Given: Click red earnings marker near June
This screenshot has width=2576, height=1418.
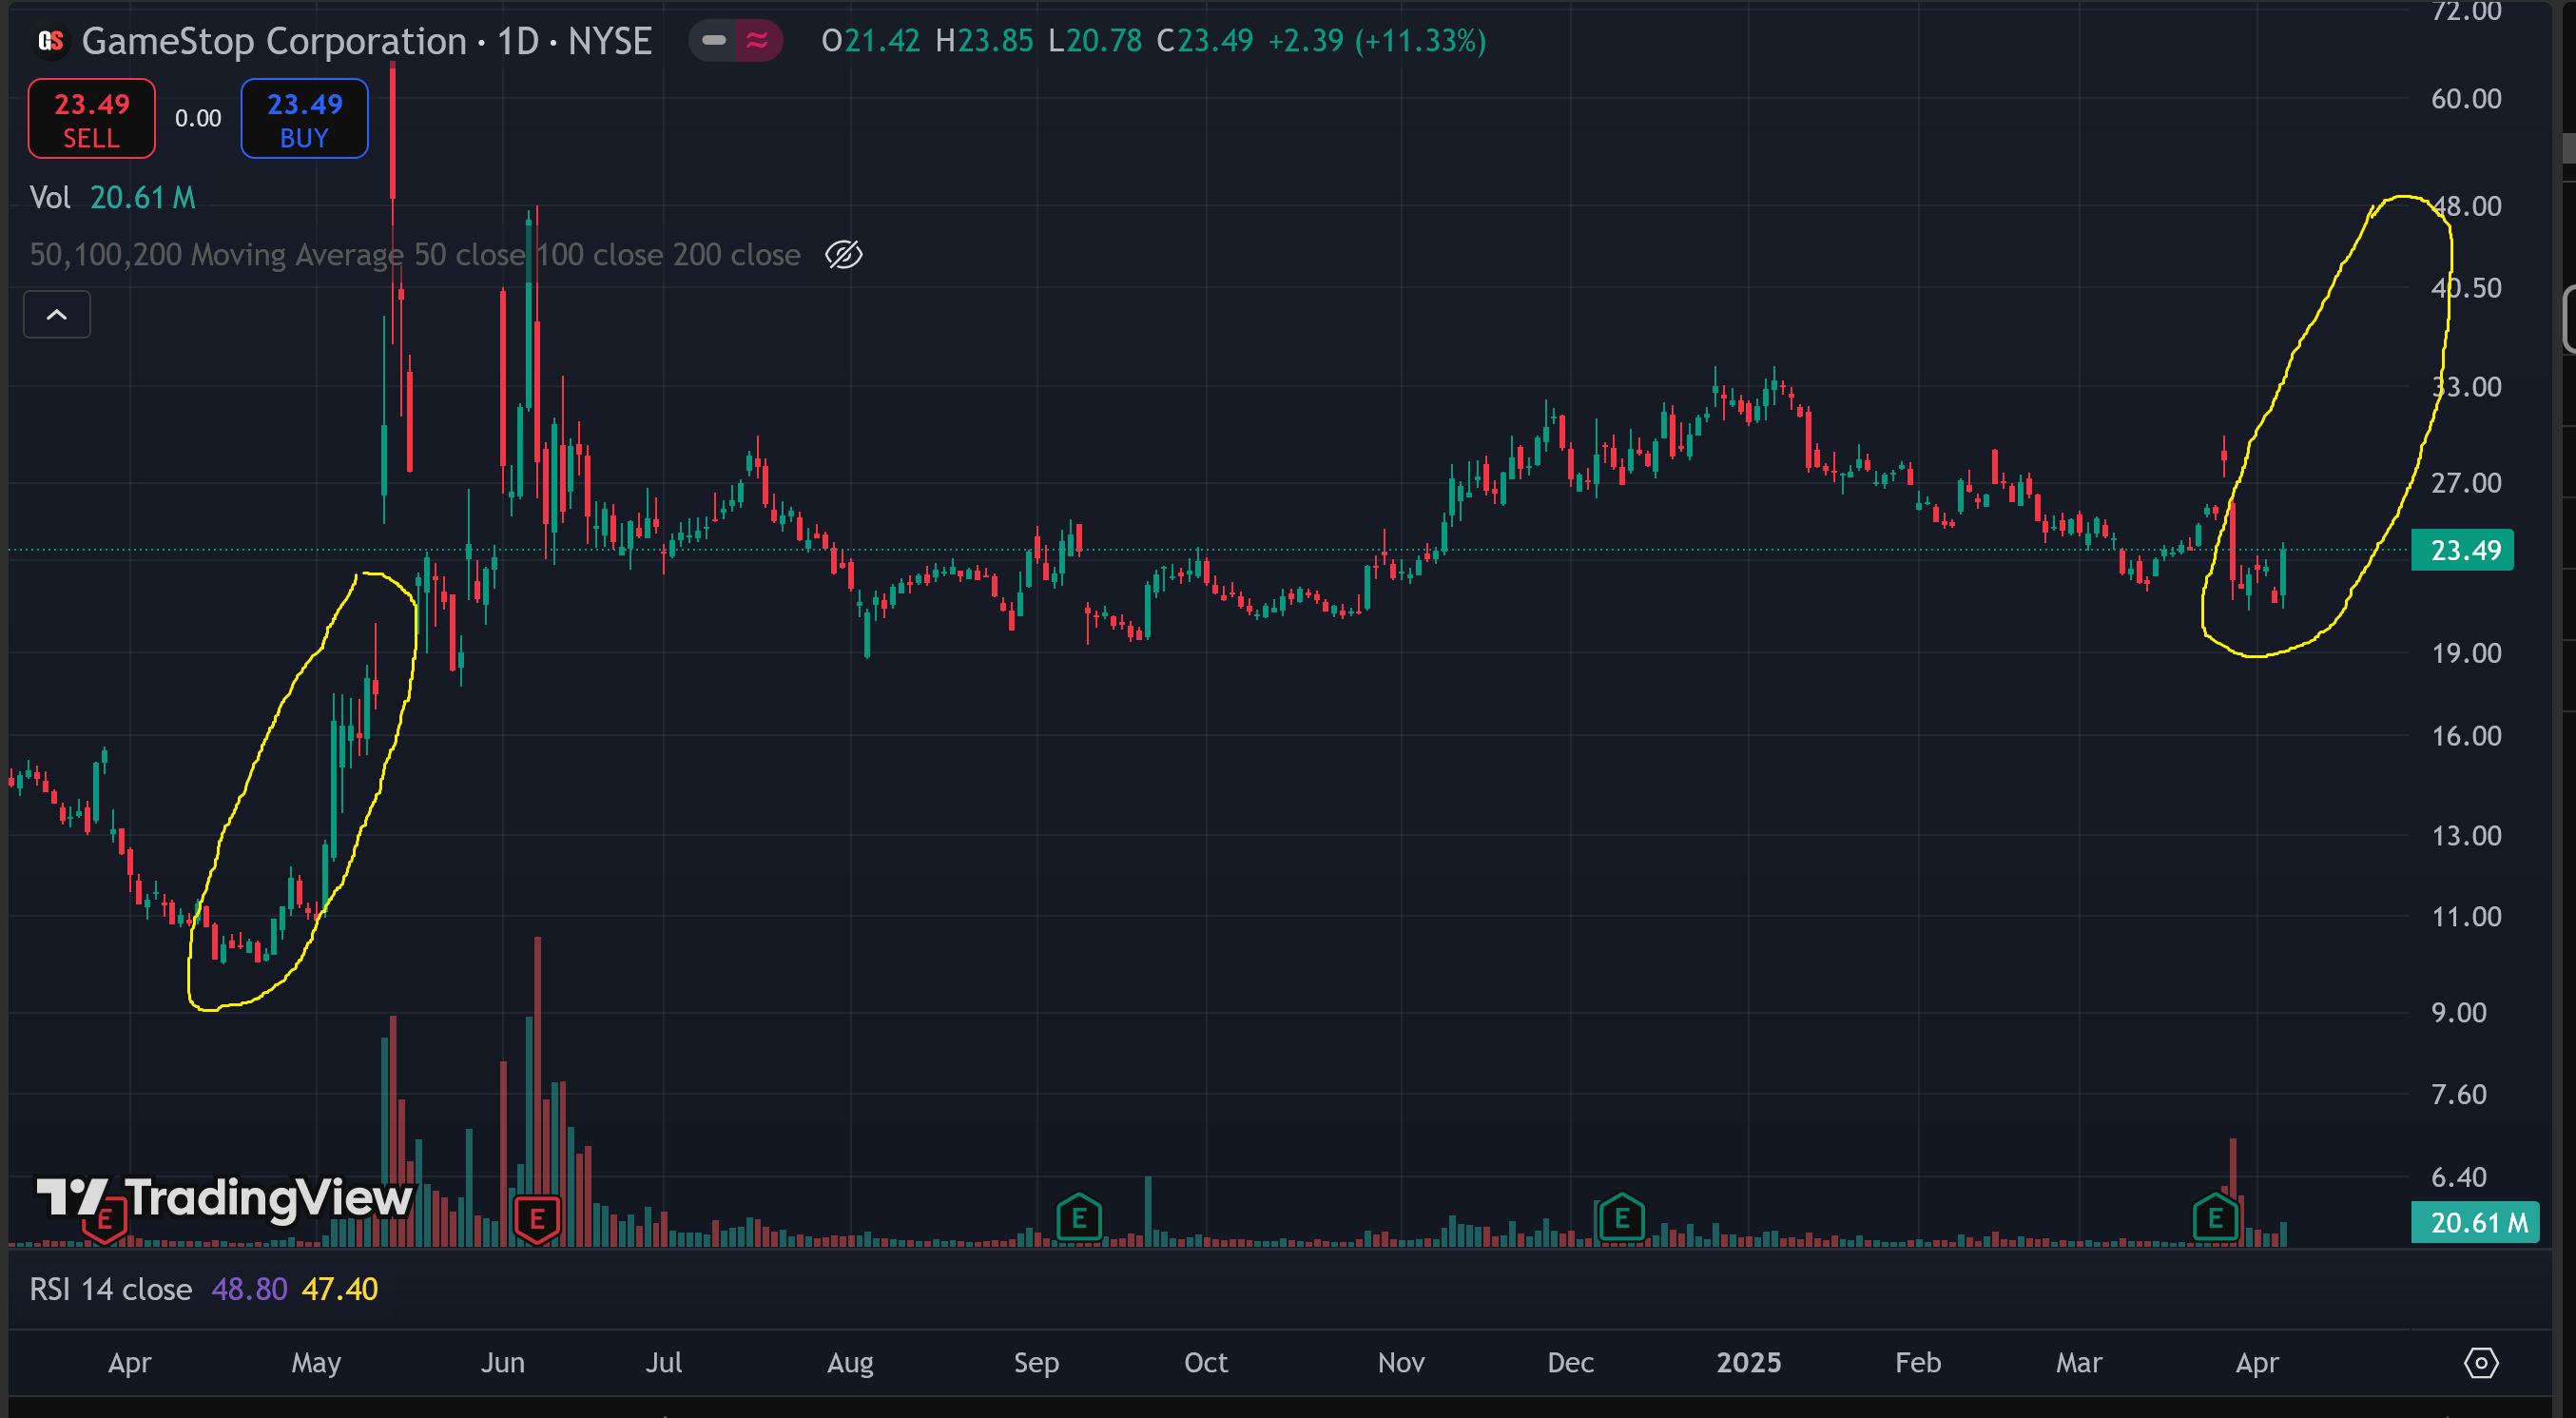Looking at the screenshot, I should pyautogui.click(x=537, y=1219).
